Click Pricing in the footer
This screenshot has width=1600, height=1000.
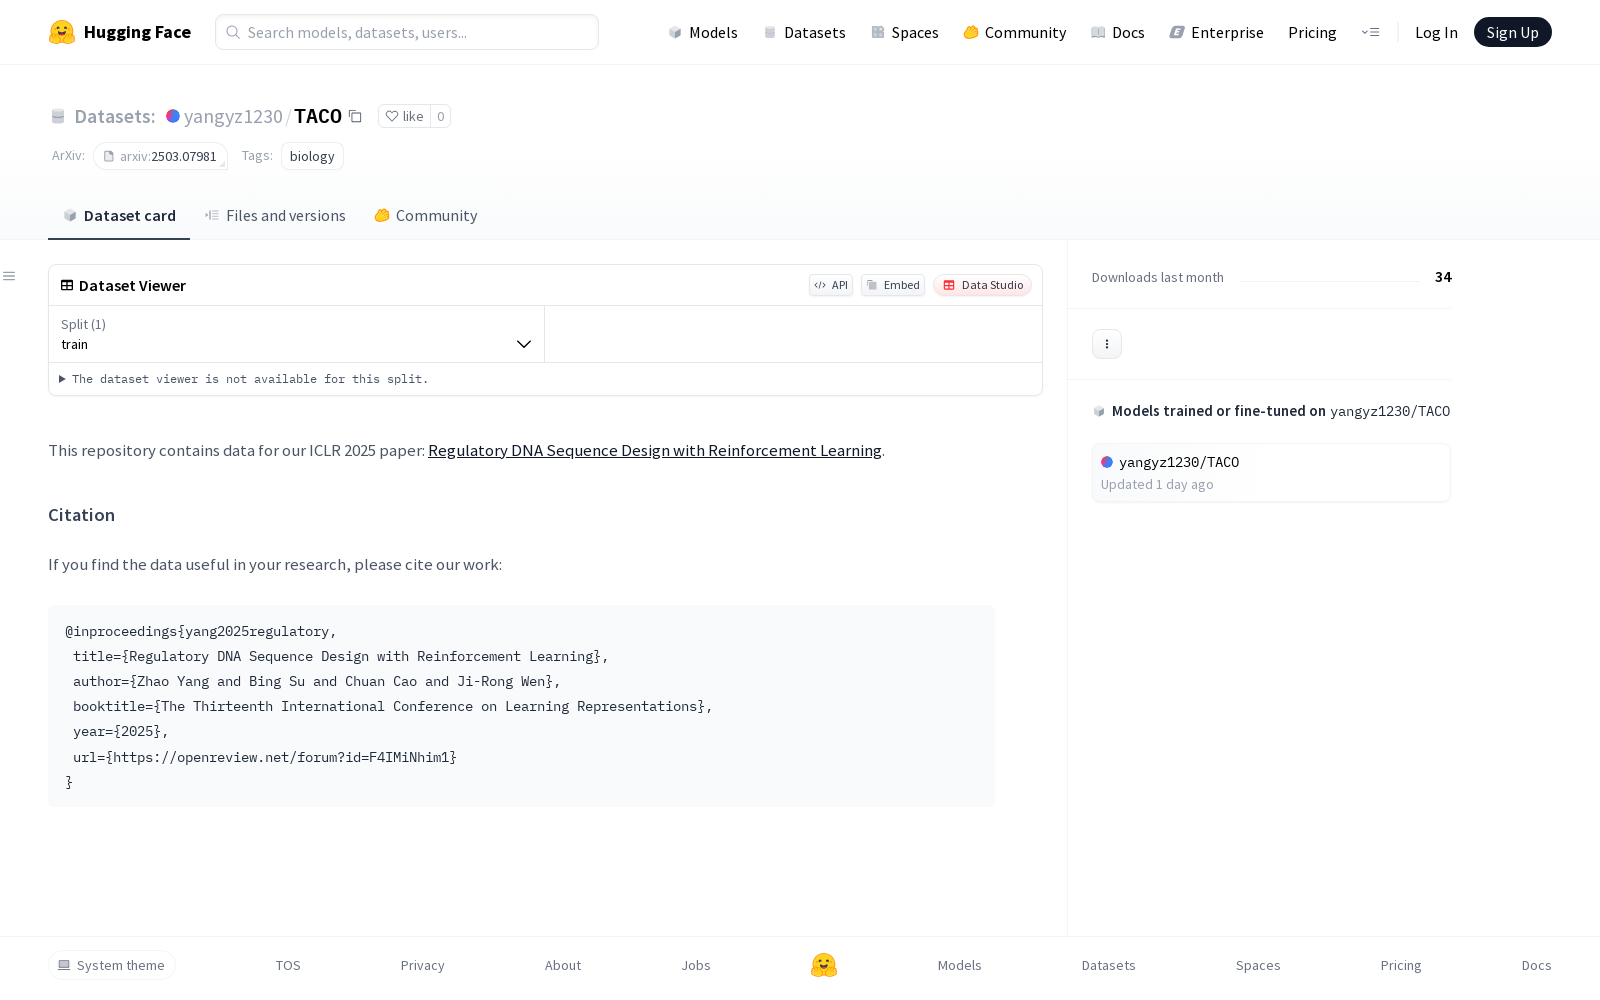click(1401, 965)
